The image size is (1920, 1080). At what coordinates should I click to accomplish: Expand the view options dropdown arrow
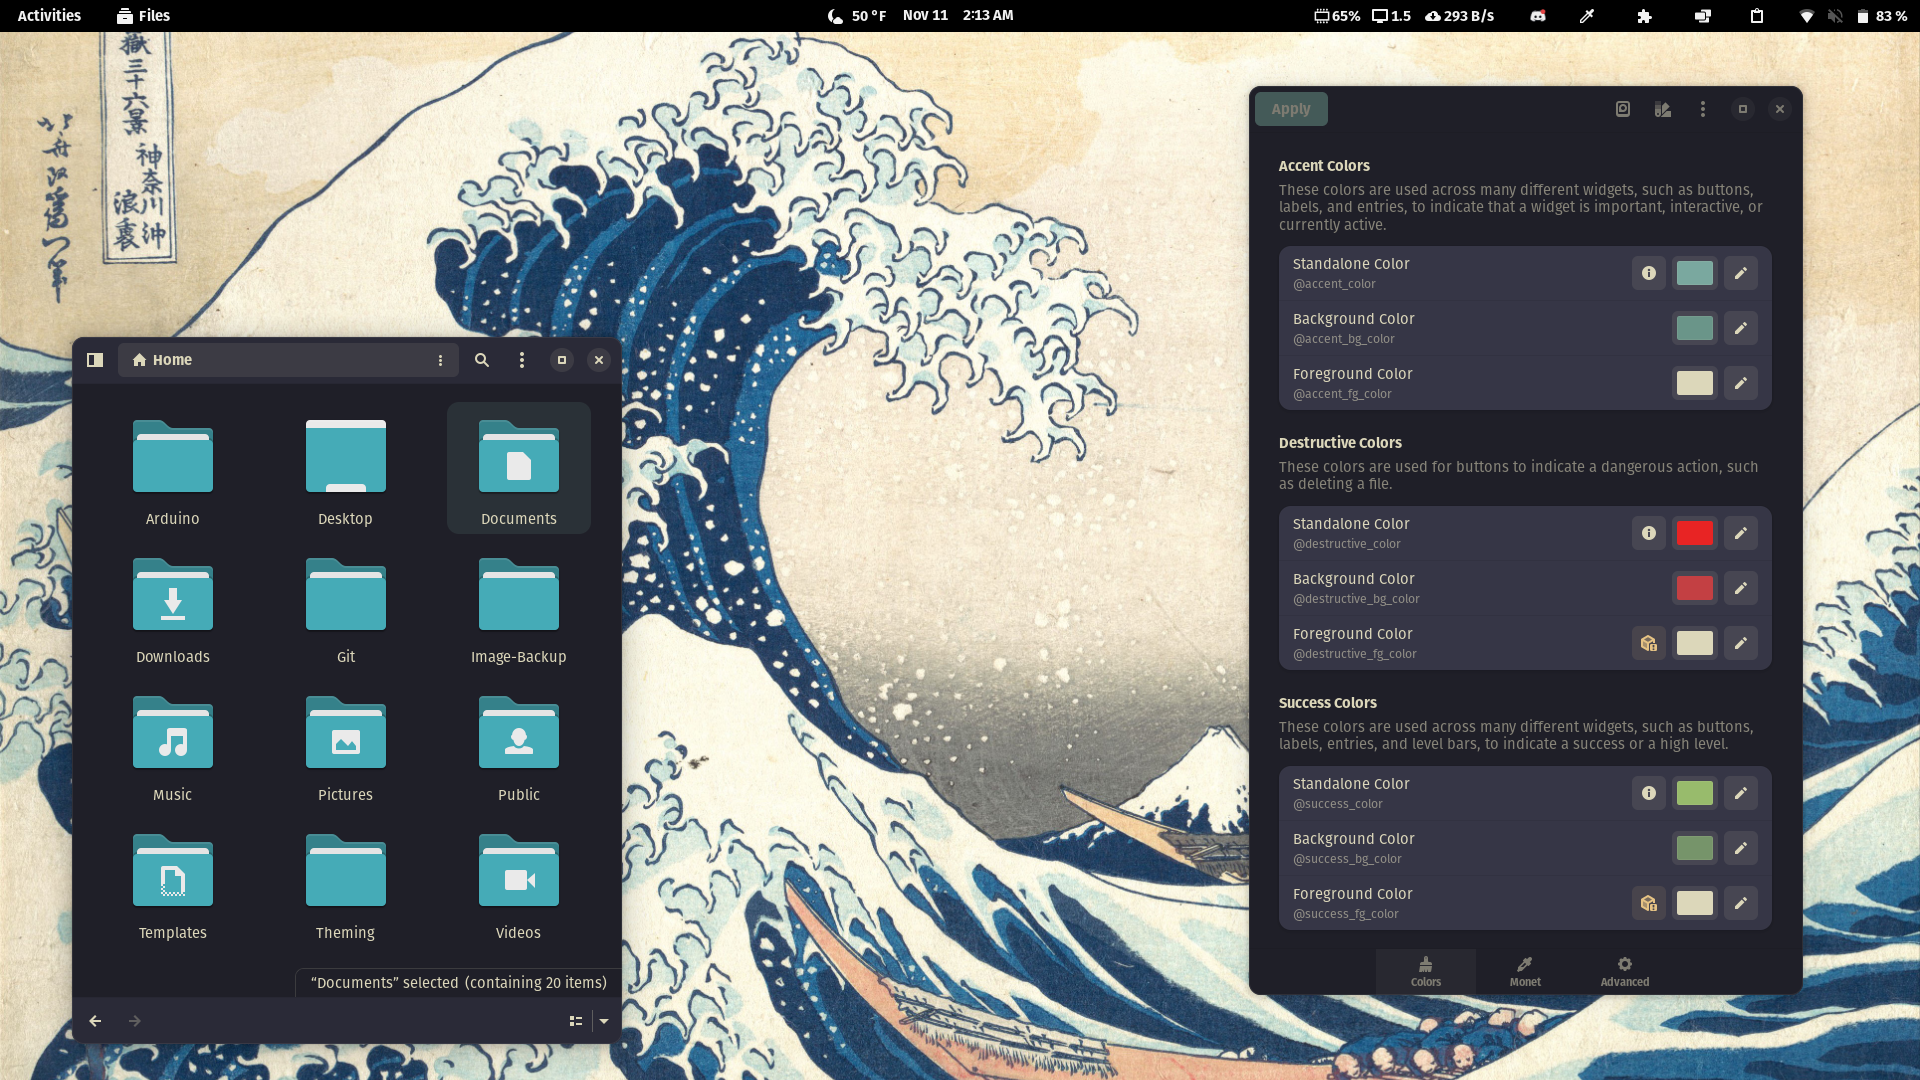604,1021
